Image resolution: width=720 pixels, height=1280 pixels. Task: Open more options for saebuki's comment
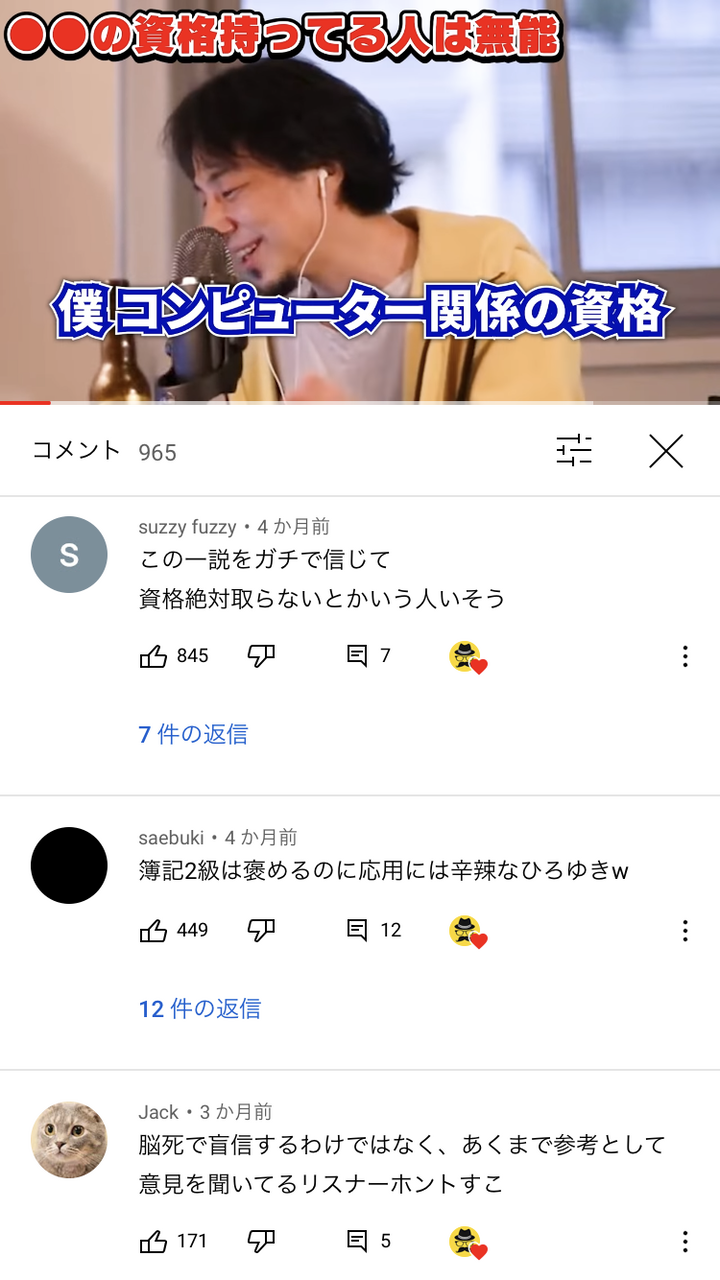point(685,931)
